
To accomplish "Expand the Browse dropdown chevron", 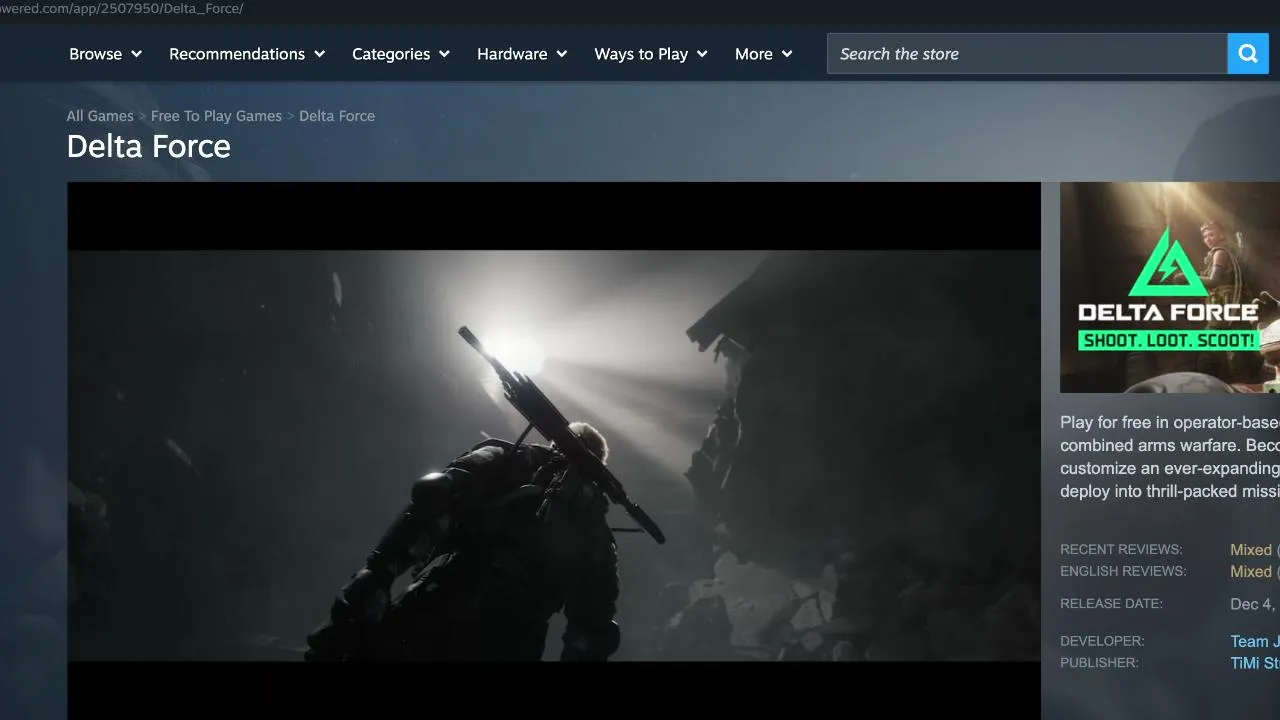I will coord(136,54).
